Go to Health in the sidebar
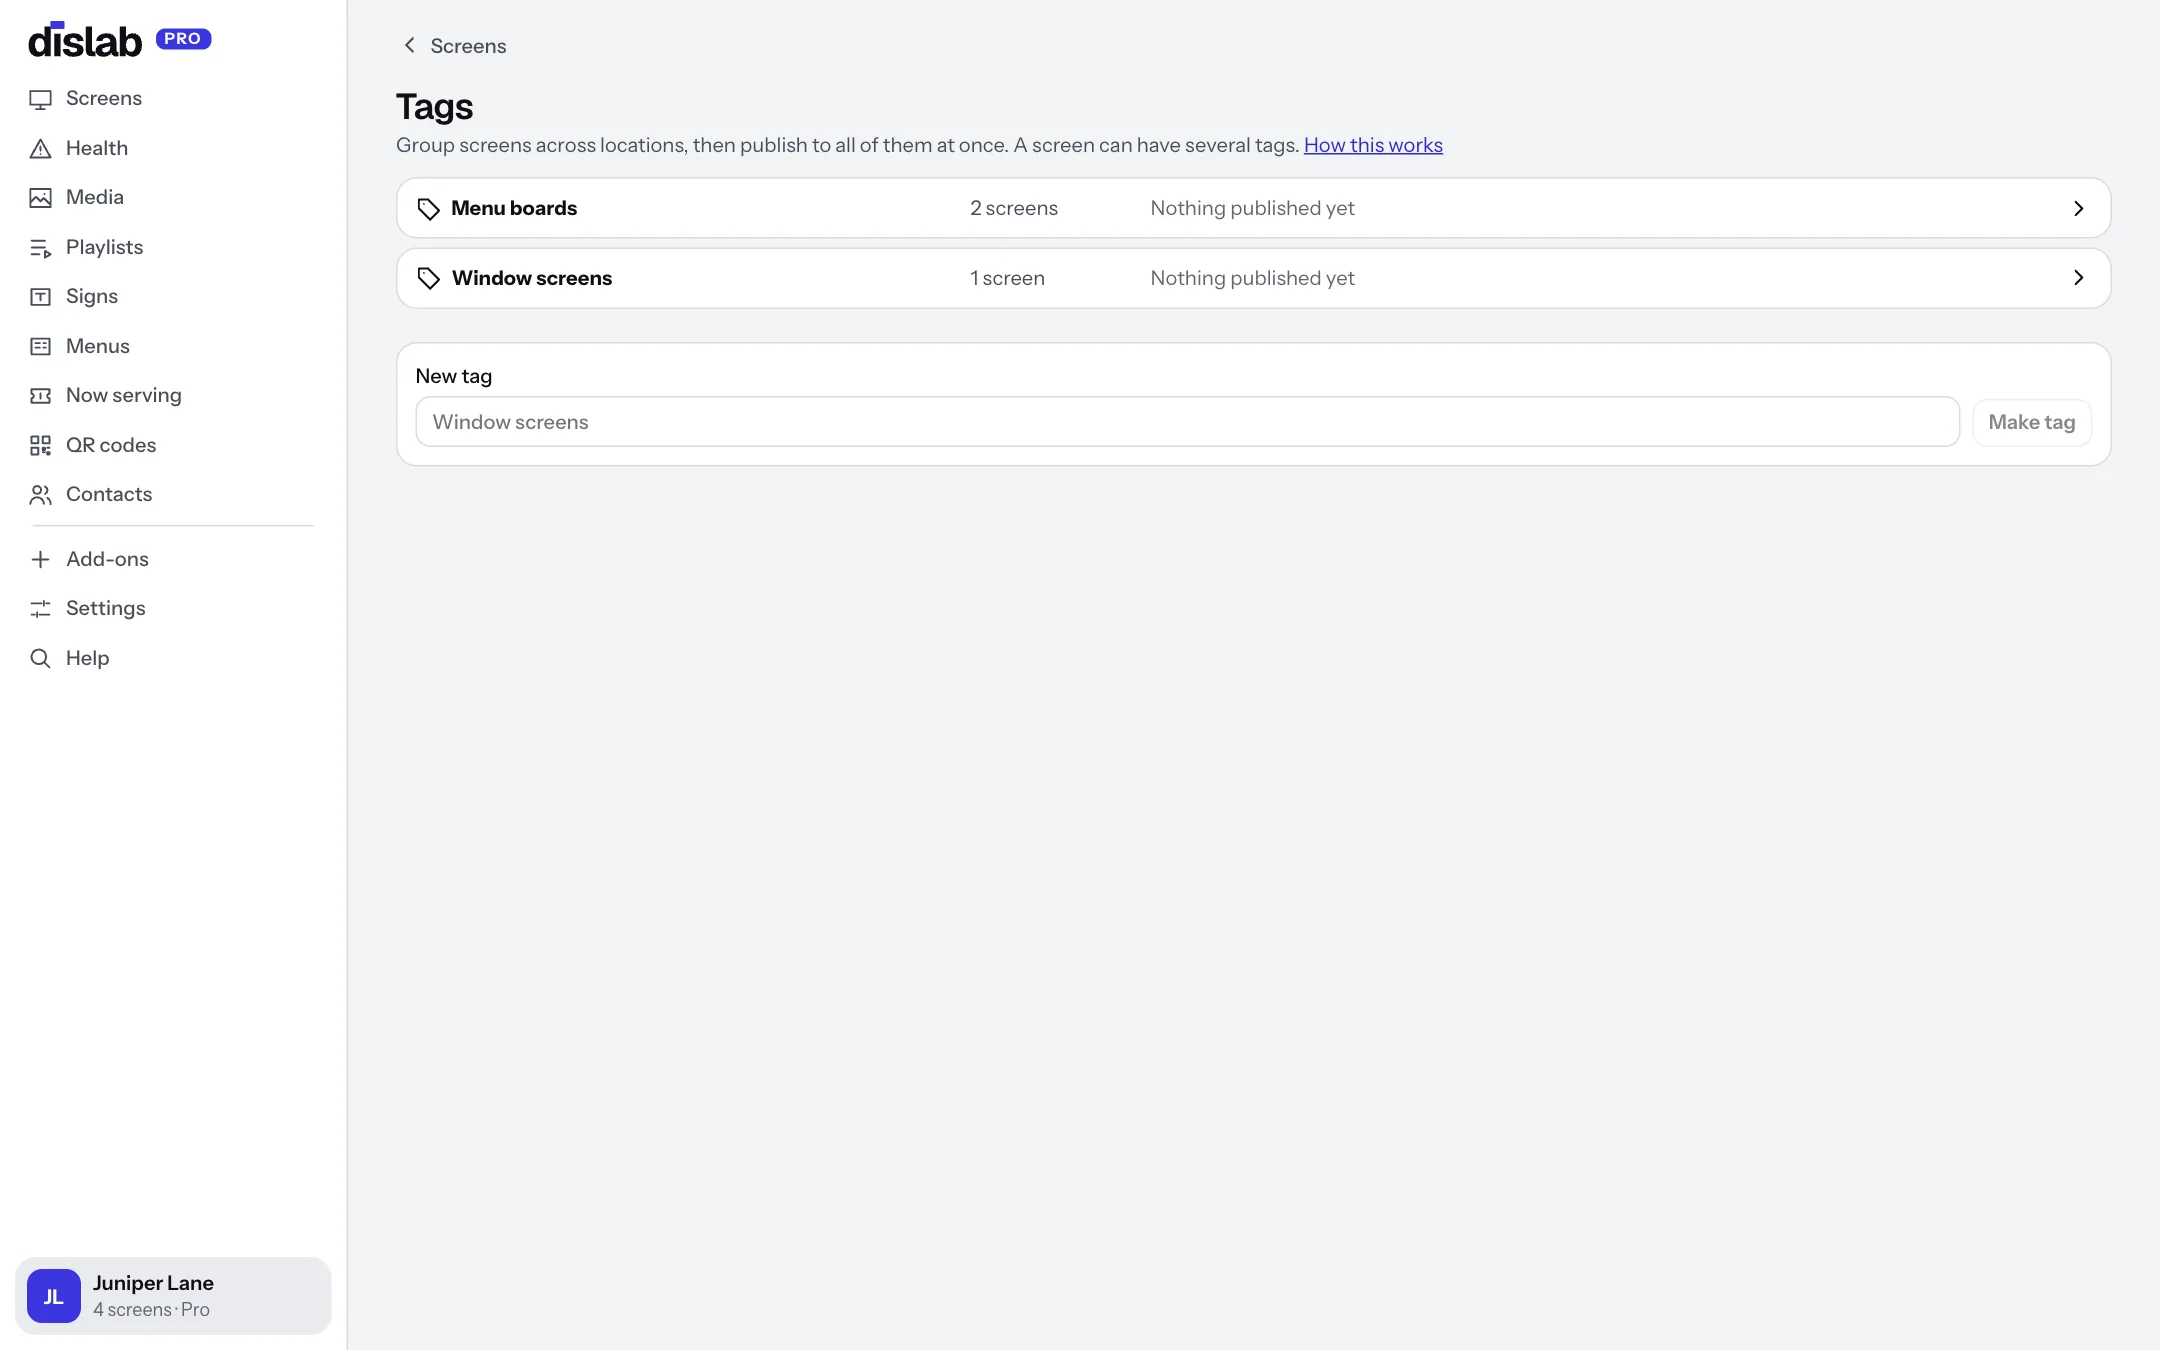This screenshot has height=1350, width=2160. tap(97, 148)
